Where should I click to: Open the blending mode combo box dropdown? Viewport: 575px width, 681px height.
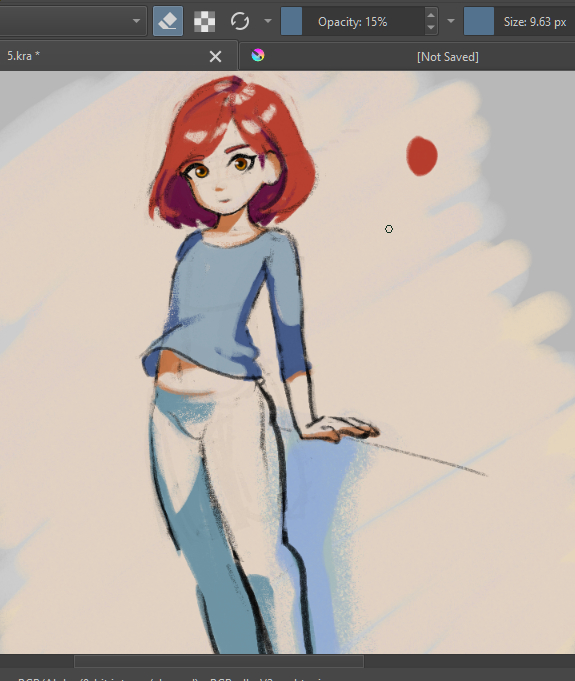(73, 21)
